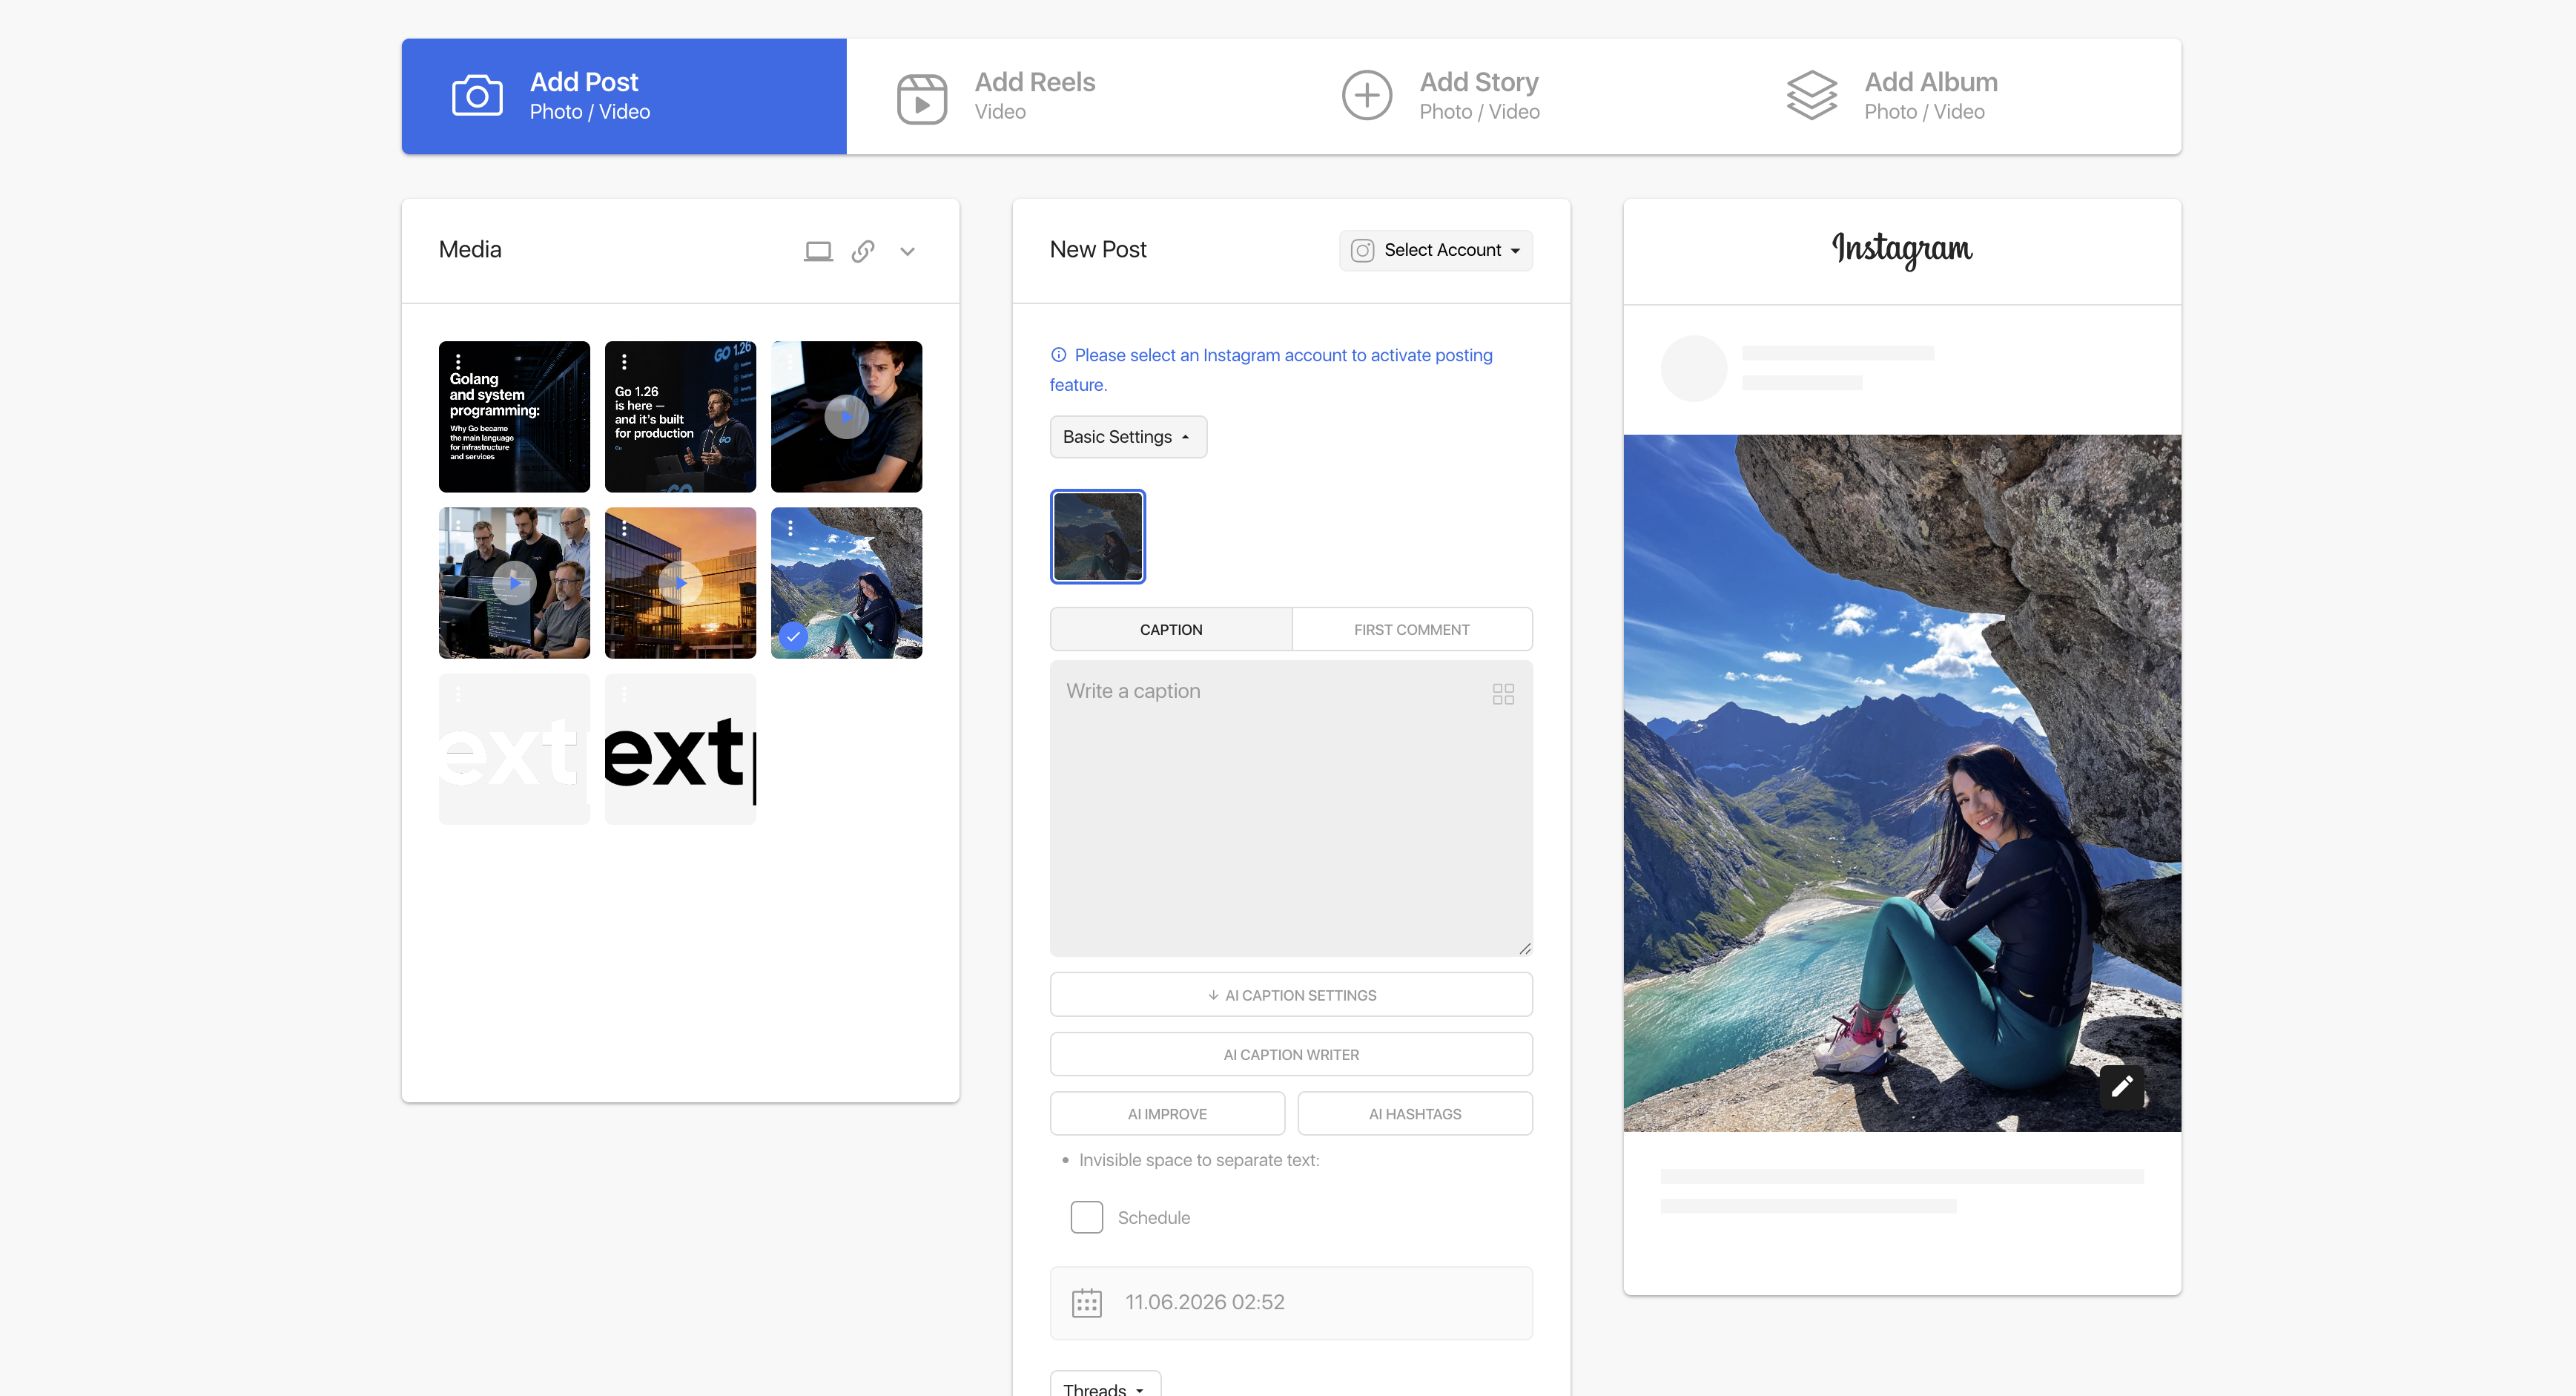The width and height of the screenshot is (2576, 1396).
Task: Deselect the checked mountain photo checkmark
Action: coord(793,636)
